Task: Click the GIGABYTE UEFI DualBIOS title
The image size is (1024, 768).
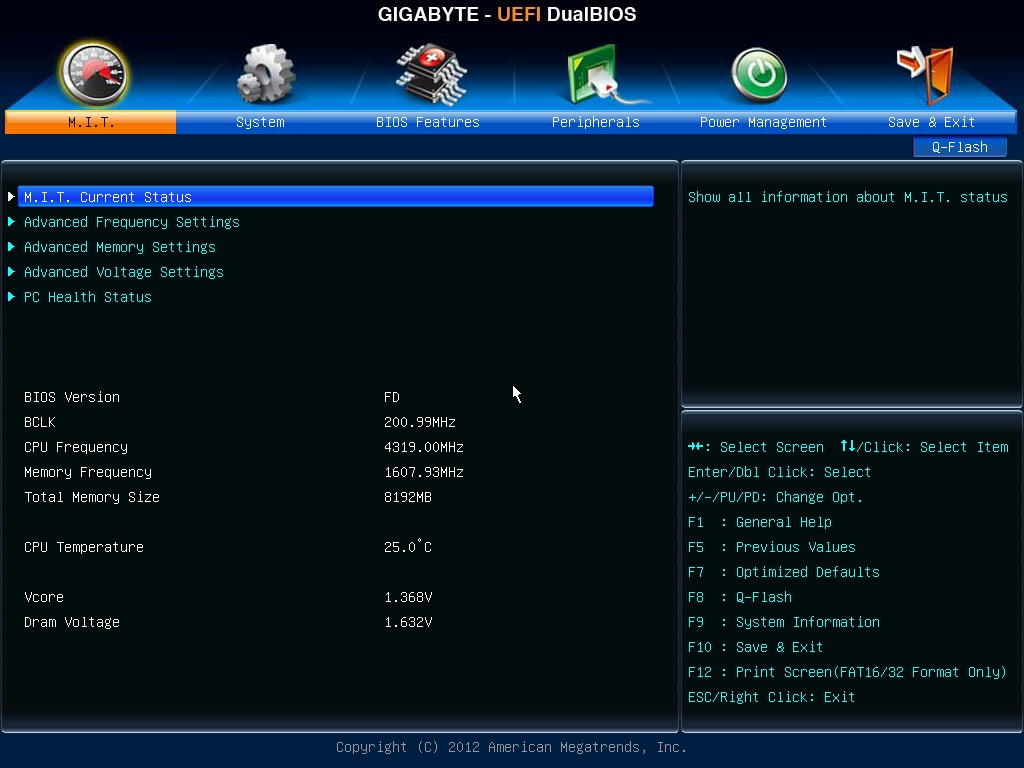Action: click(x=507, y=14)
